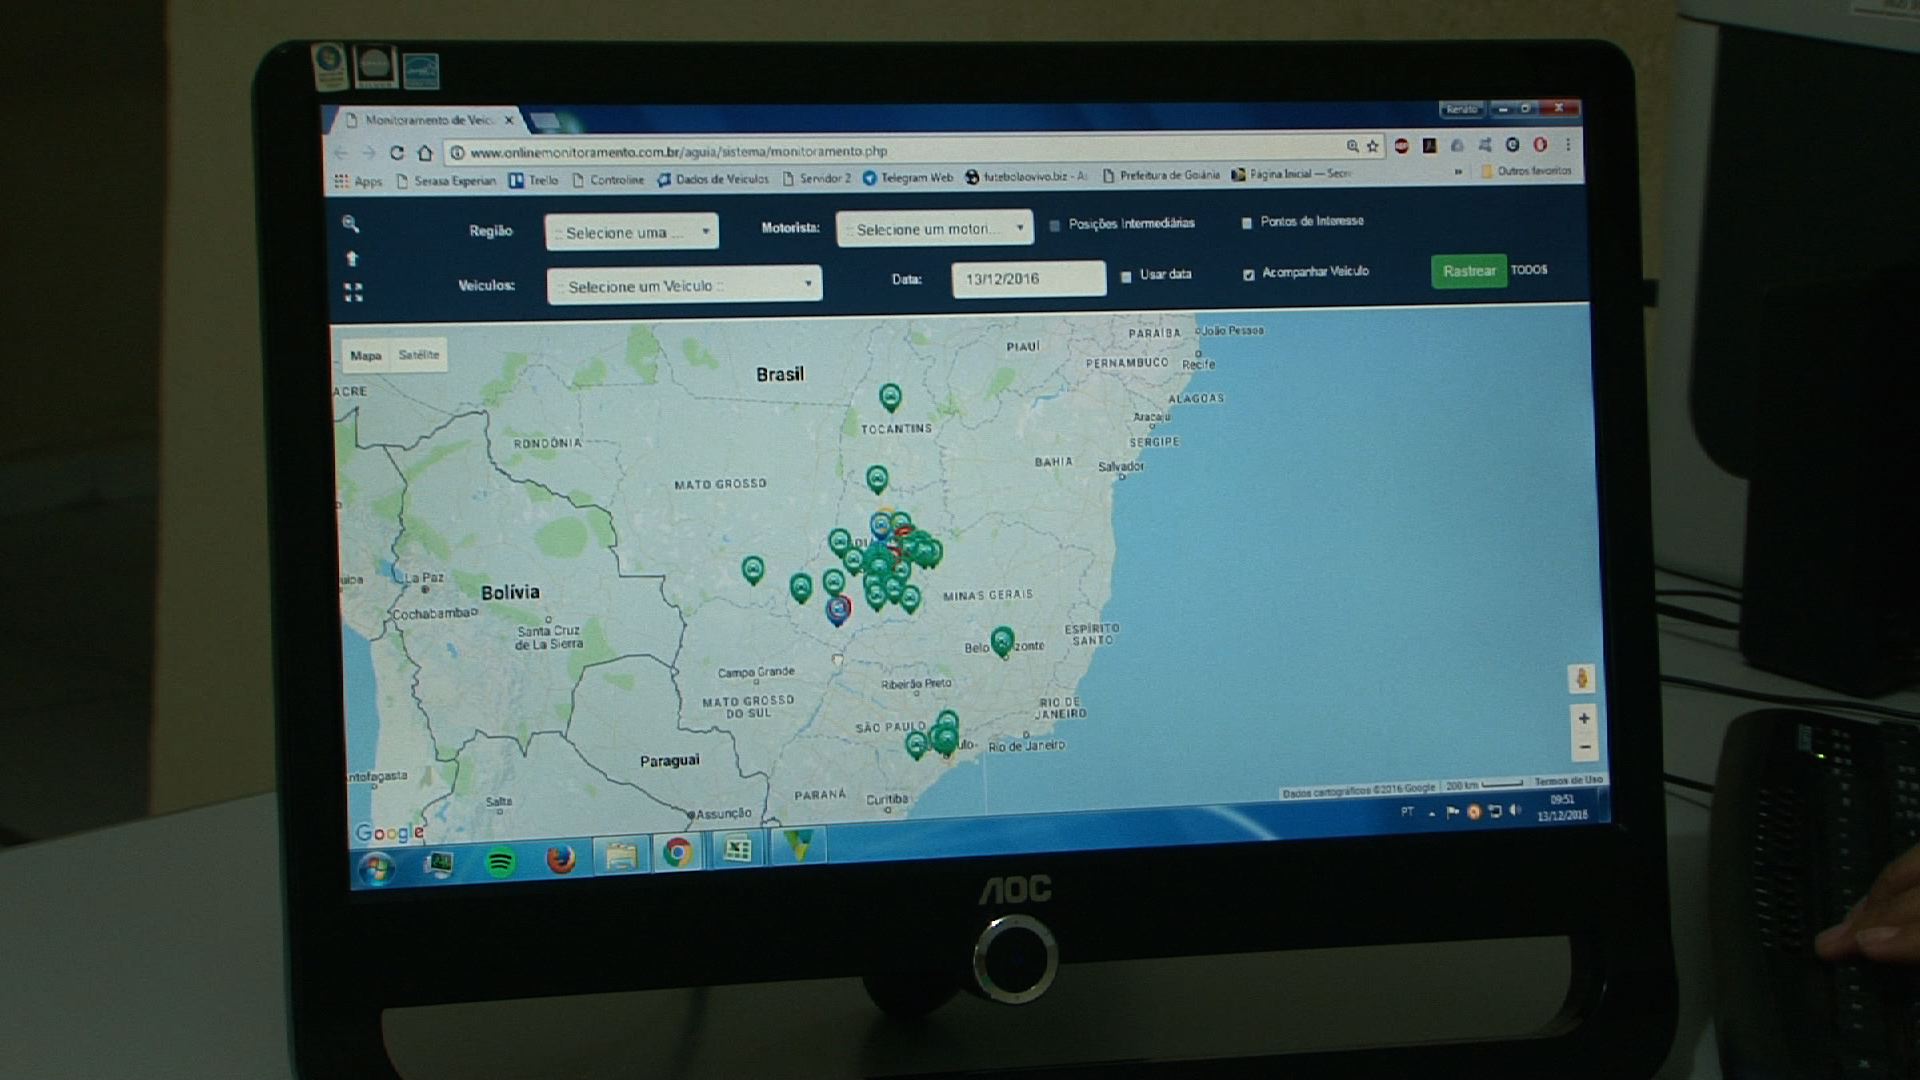The width and height of the screenshot is (1920, 1080).
Task: Click the Street View pegman icon
Action: pyautogui.click(x=1581, y=679)
